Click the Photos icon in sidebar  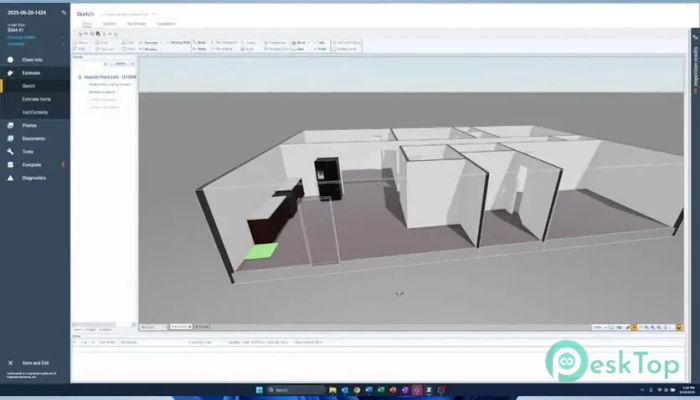coord(10,125)
